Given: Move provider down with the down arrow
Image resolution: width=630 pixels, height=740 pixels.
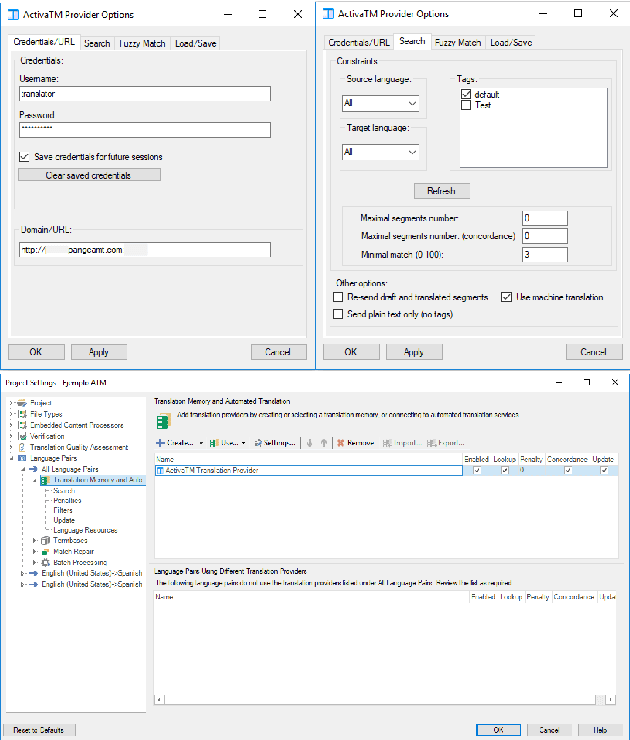Looking at the screenshot, I should (310, 443).
